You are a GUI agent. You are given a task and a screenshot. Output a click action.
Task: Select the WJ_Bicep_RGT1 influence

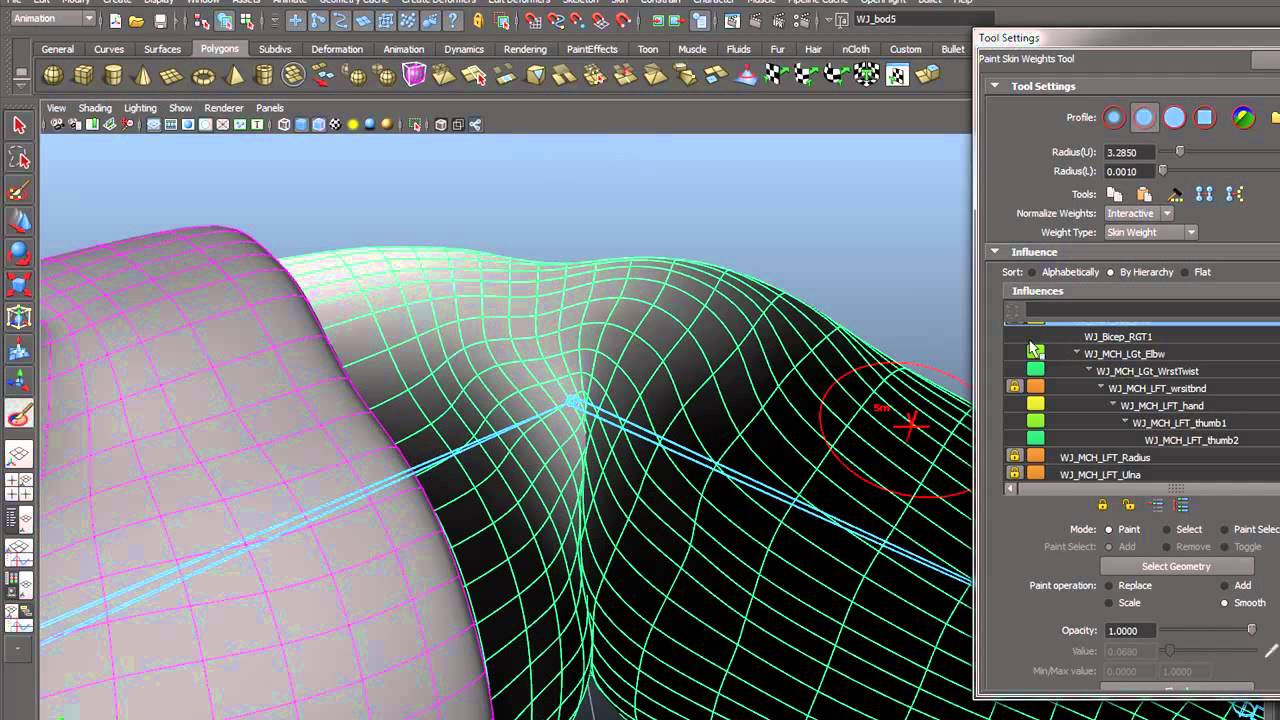1118,337
